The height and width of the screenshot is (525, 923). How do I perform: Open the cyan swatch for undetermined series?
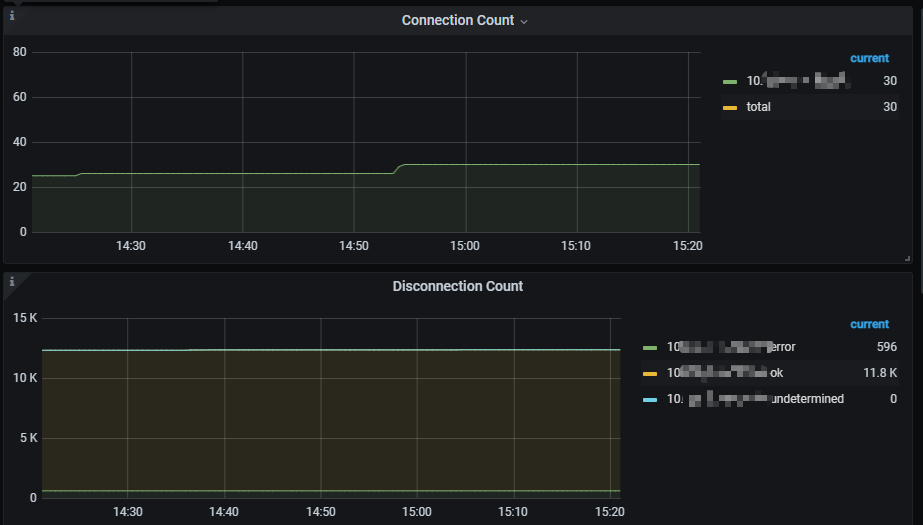coord(650,399)
